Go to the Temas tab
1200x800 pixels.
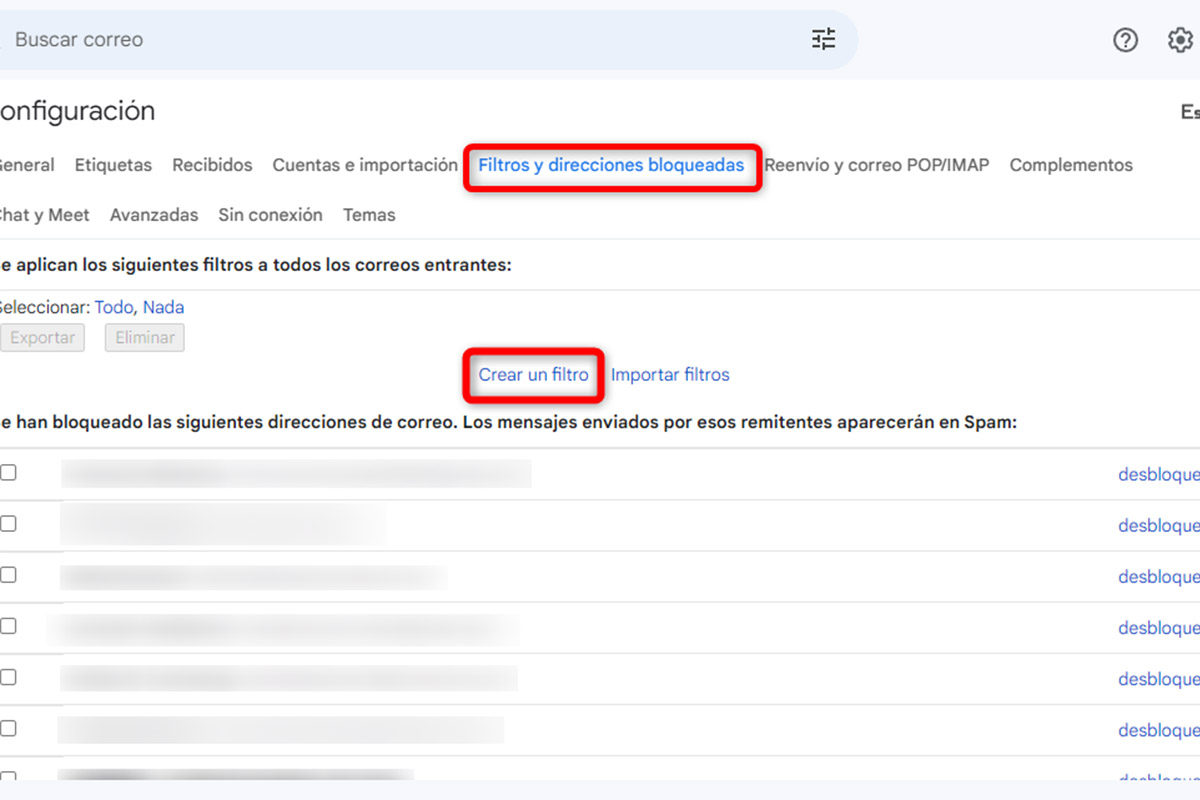[369, 215]
